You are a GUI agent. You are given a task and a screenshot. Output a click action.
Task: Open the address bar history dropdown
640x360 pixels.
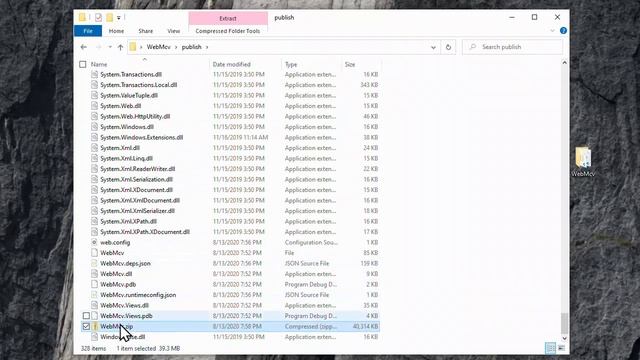pos(433,47)
